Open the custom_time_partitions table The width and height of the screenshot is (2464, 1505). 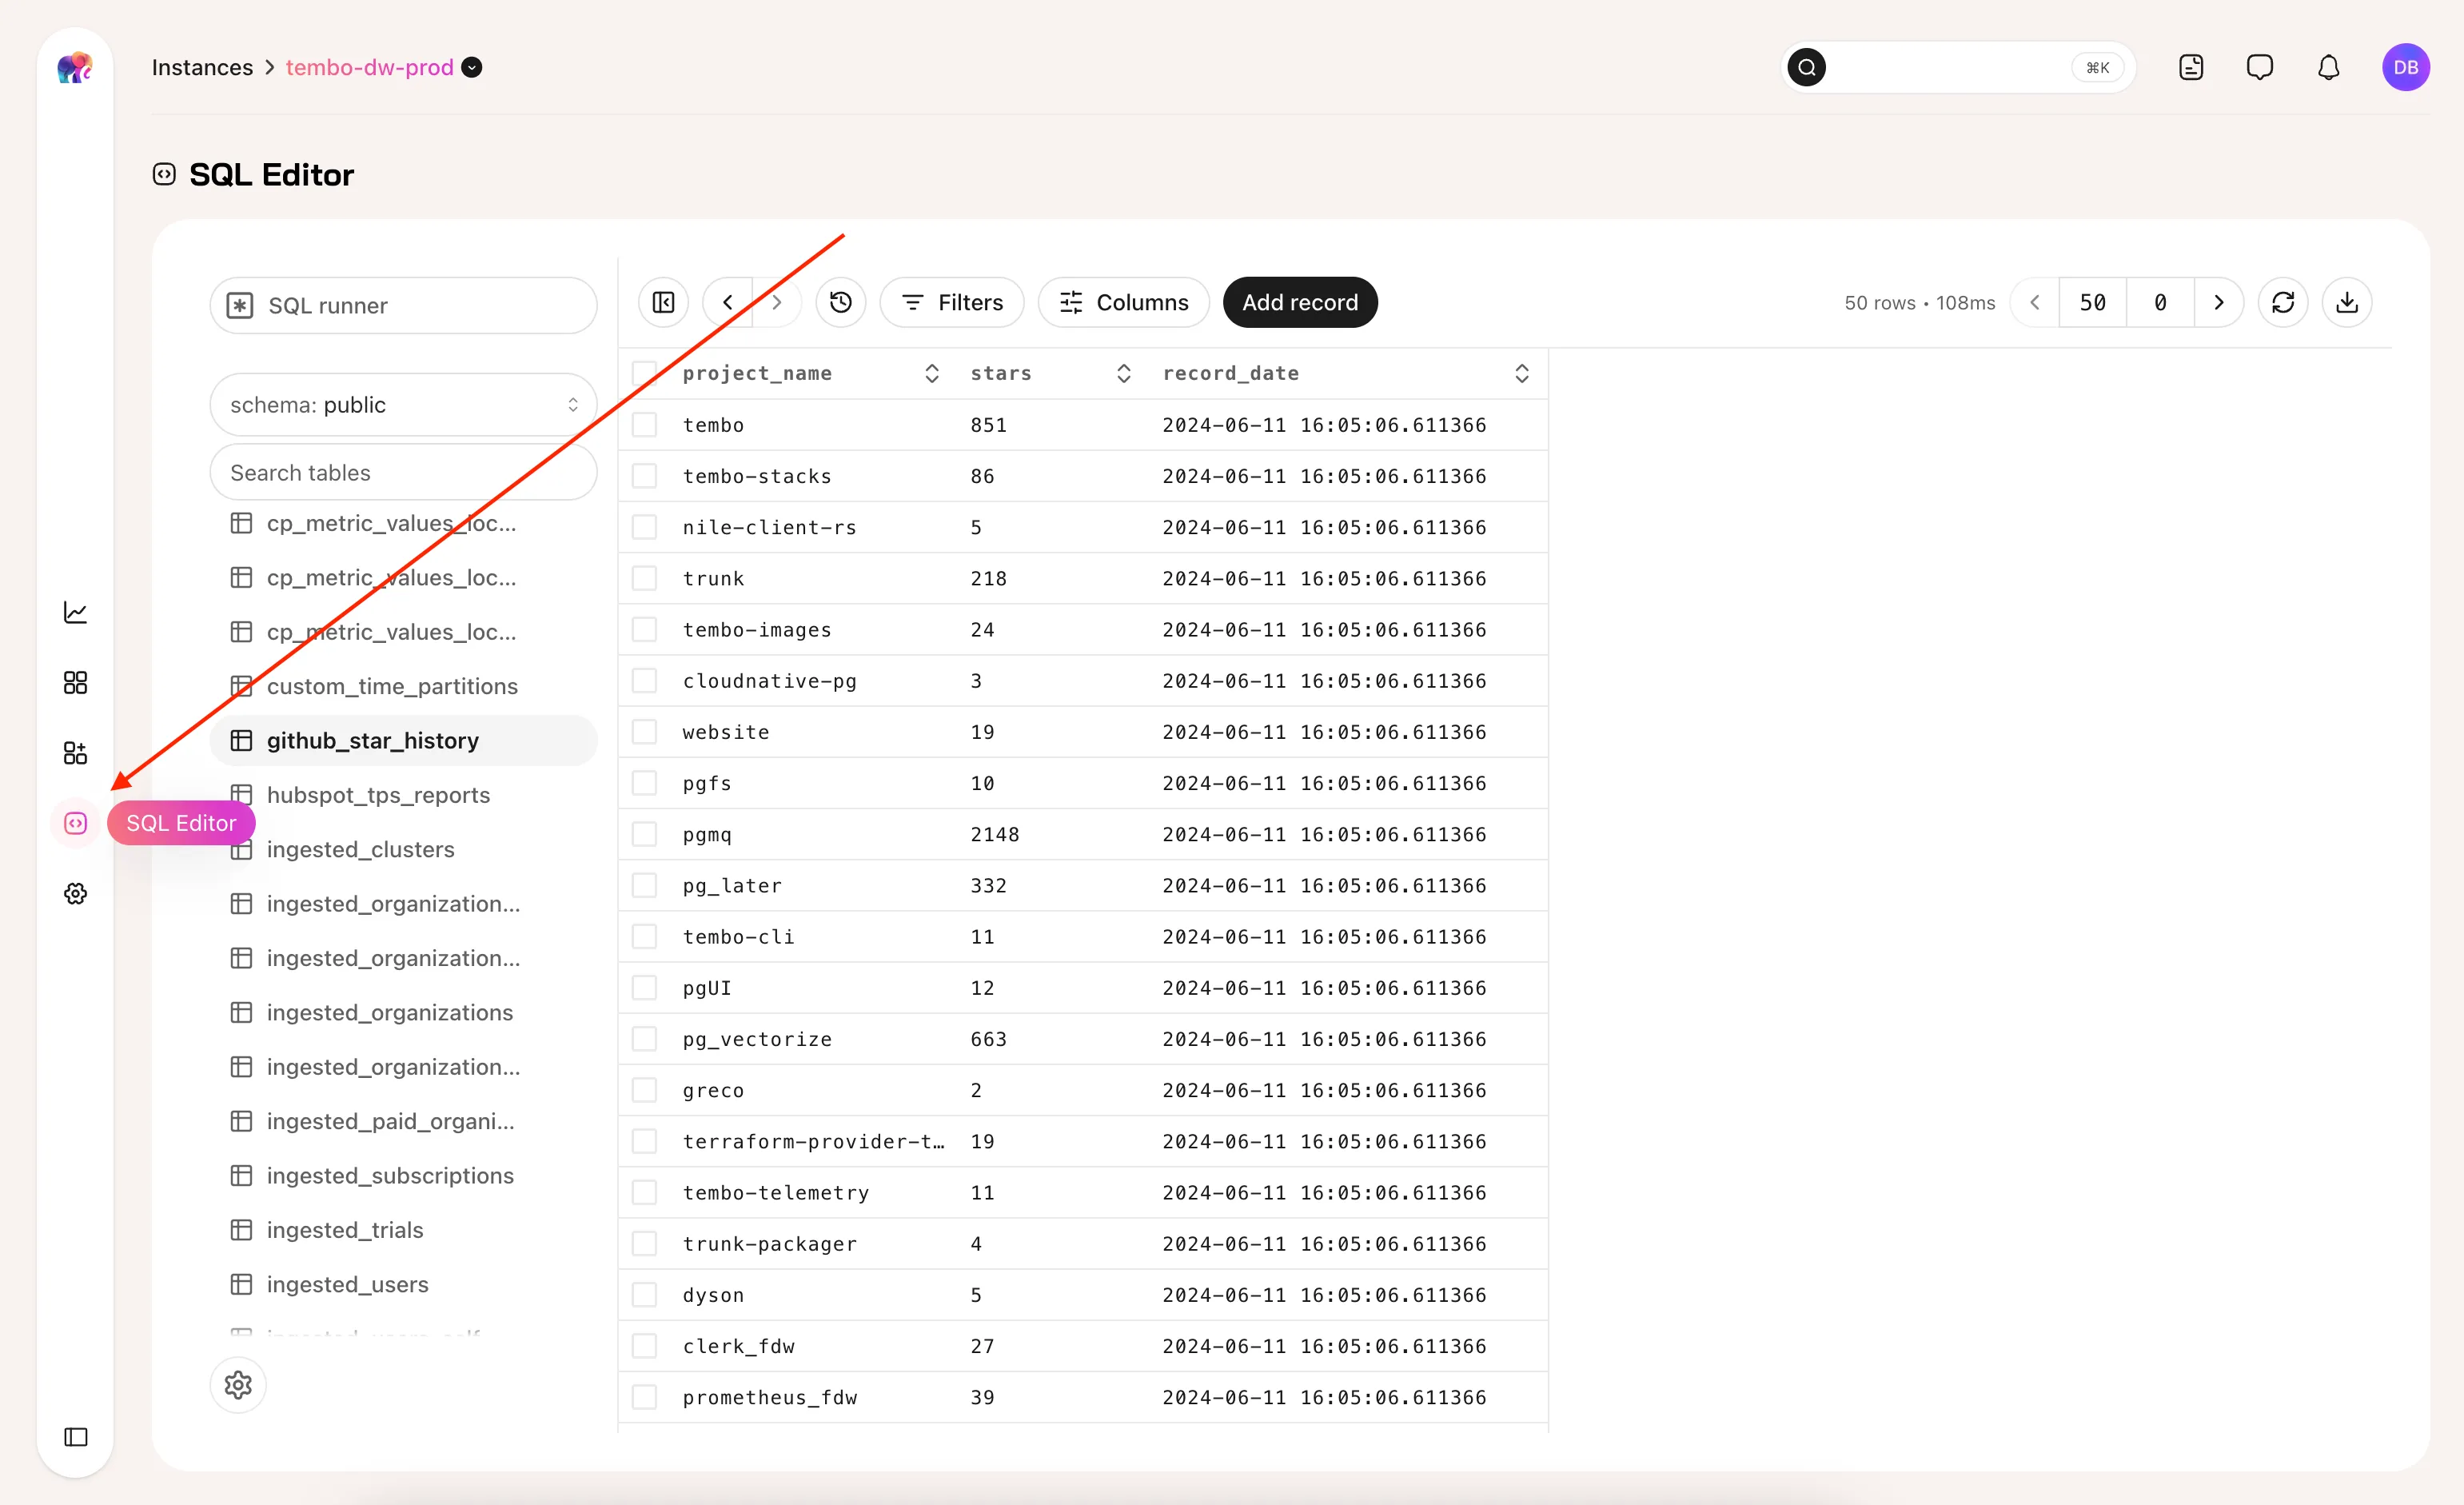[x=403, y=686]
